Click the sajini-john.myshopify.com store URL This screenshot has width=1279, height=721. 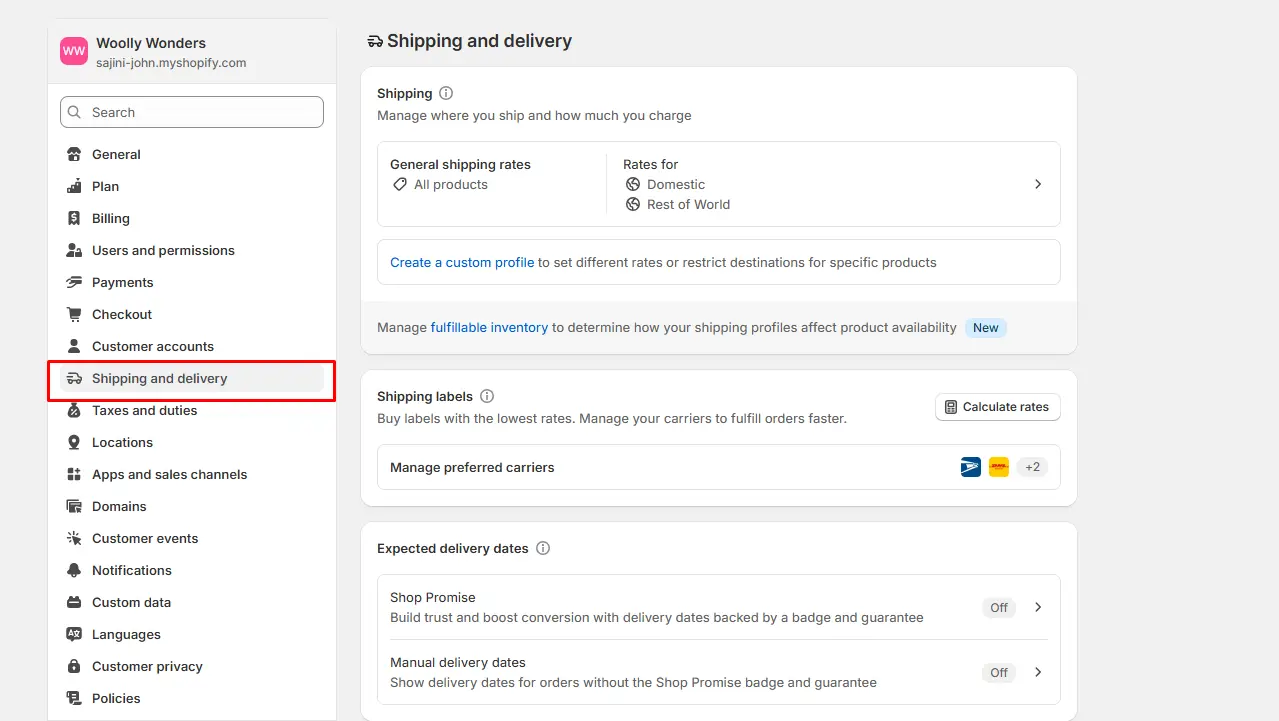coord(171,62)
